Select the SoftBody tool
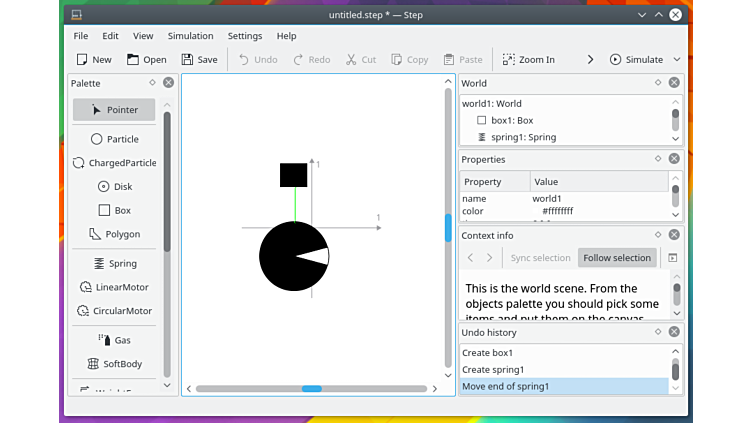Viewport: 752px width, 423px height. click(114, 364)
